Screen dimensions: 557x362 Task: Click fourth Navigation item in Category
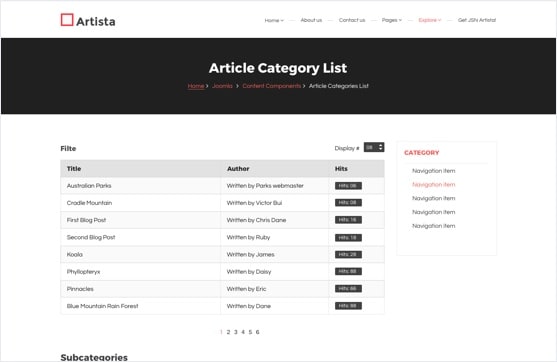tap(433, 212)
